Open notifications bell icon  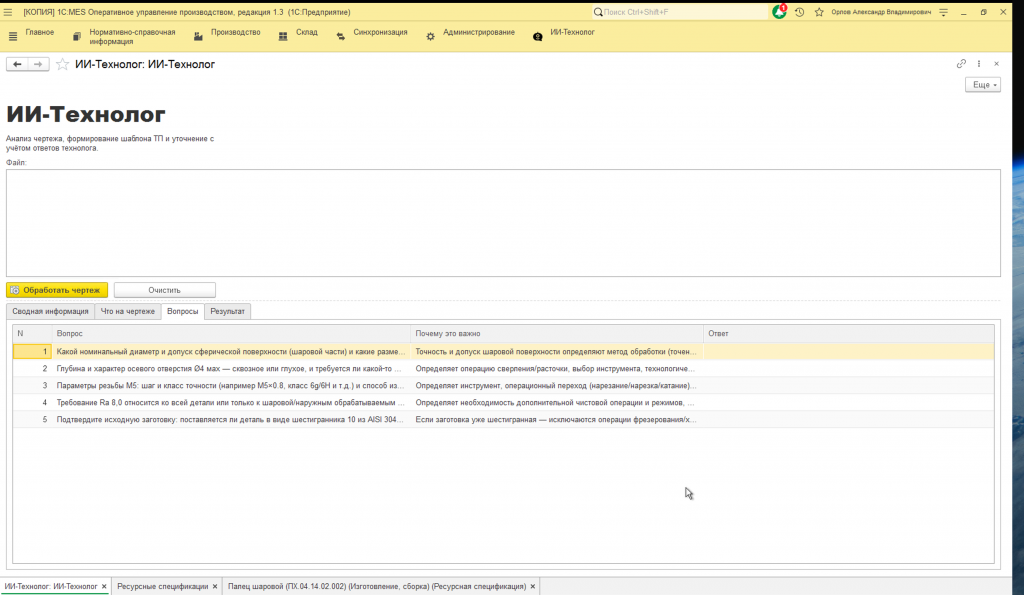[x=779, y=12]
